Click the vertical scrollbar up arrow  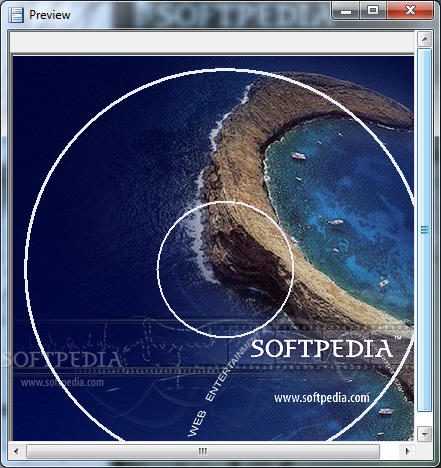click(425, 40)
